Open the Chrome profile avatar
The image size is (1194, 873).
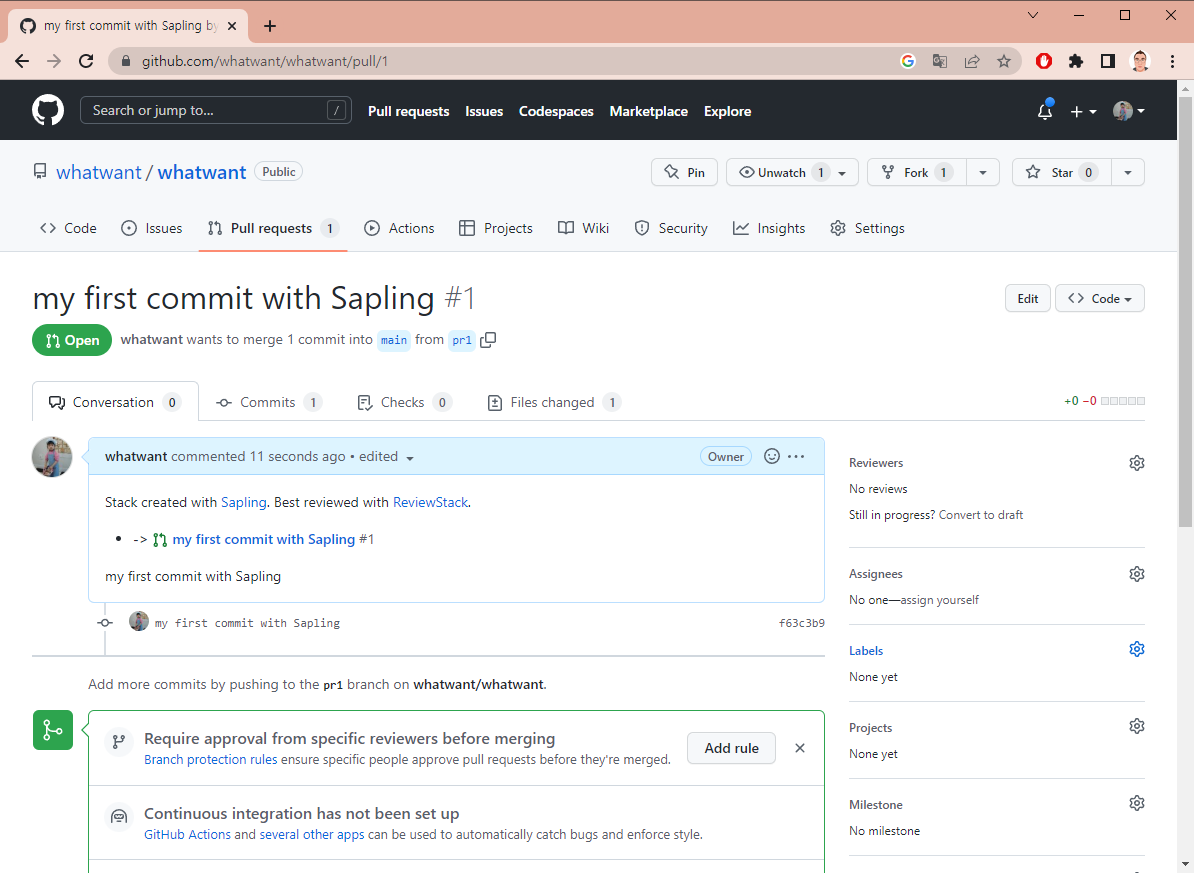[x=1140, y=61]
